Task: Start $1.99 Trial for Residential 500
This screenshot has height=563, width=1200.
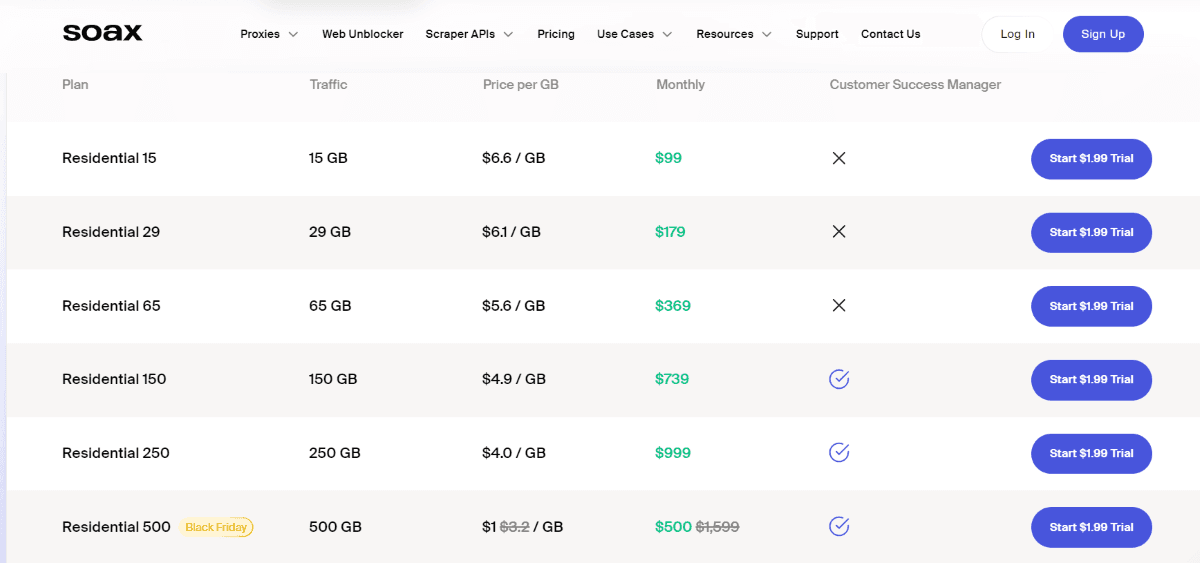Action: point(1091,527)
